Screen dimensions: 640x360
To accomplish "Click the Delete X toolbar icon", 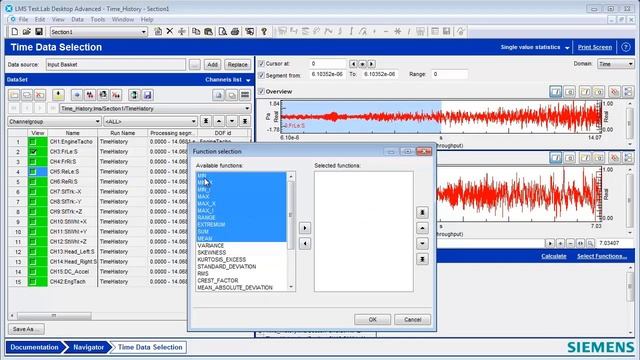I will point(170,31).
